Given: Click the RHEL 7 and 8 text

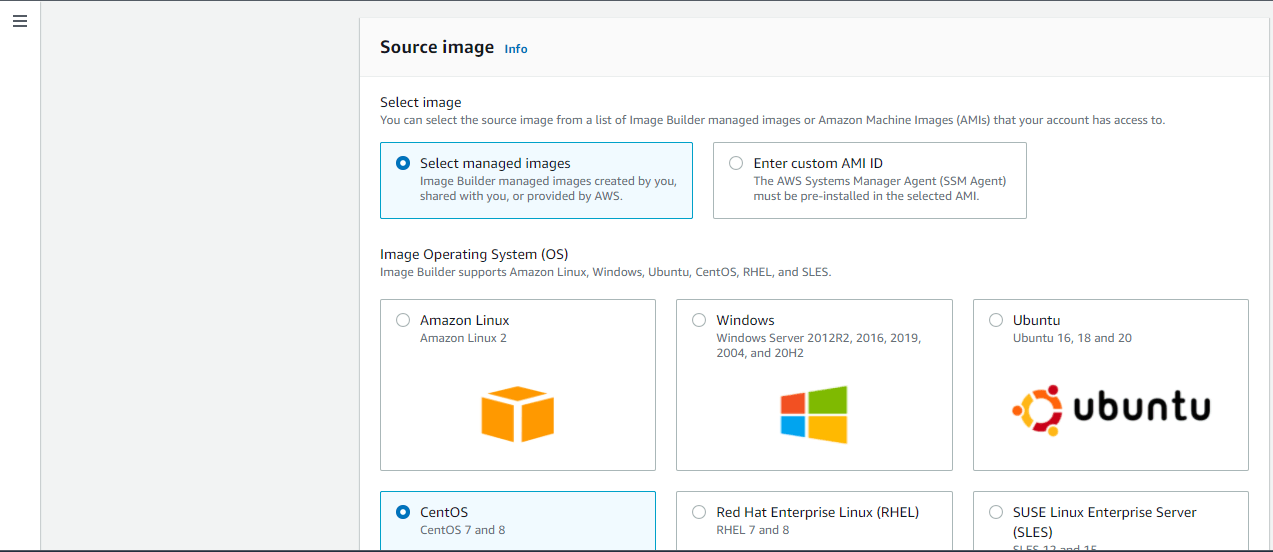Looking at the screenshot, I should pyautogui.click(x=753, y=530).
